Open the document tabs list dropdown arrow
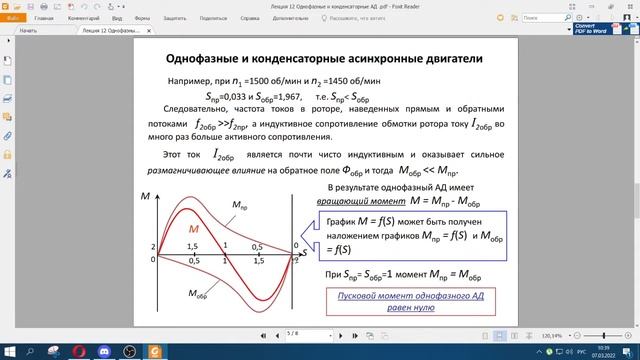The height and width of the screenshot is (360, 640). tap(569, 30)
